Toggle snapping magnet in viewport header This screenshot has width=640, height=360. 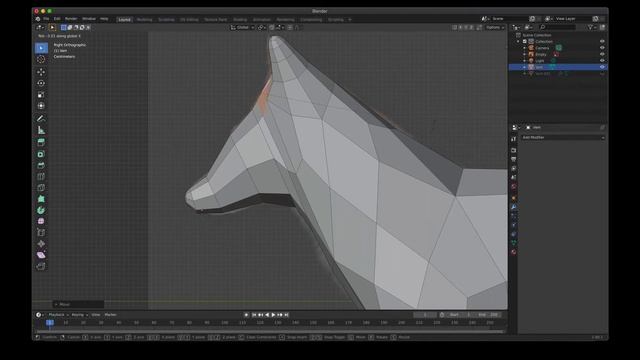click(272, 27)
